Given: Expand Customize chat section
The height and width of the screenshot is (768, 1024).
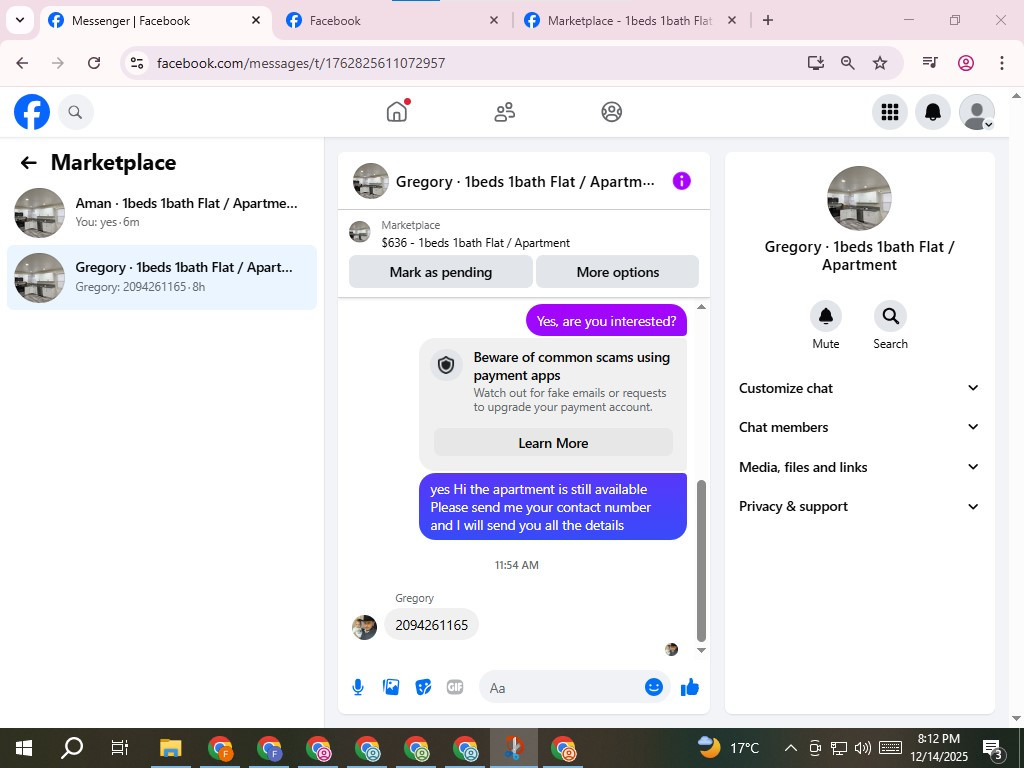Looking at the screenshot, I should 859,388.
